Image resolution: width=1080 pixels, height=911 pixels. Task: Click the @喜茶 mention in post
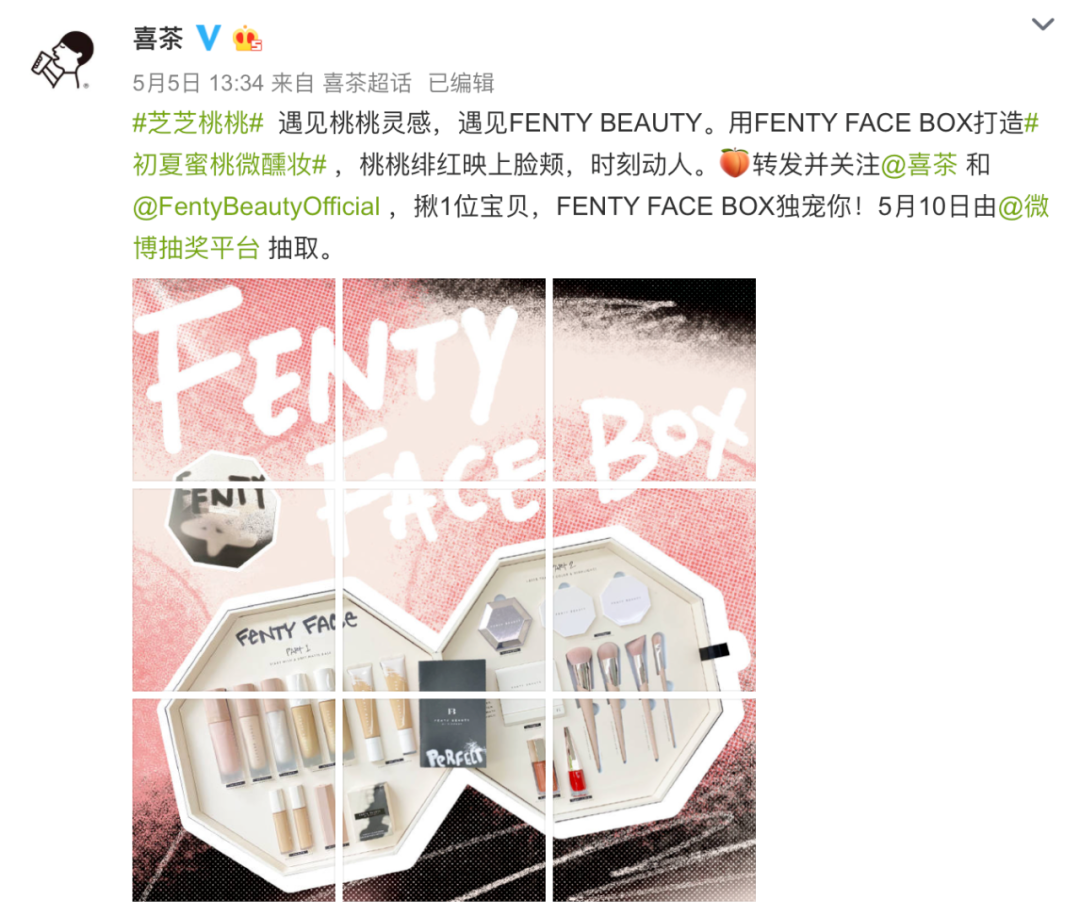919,165
